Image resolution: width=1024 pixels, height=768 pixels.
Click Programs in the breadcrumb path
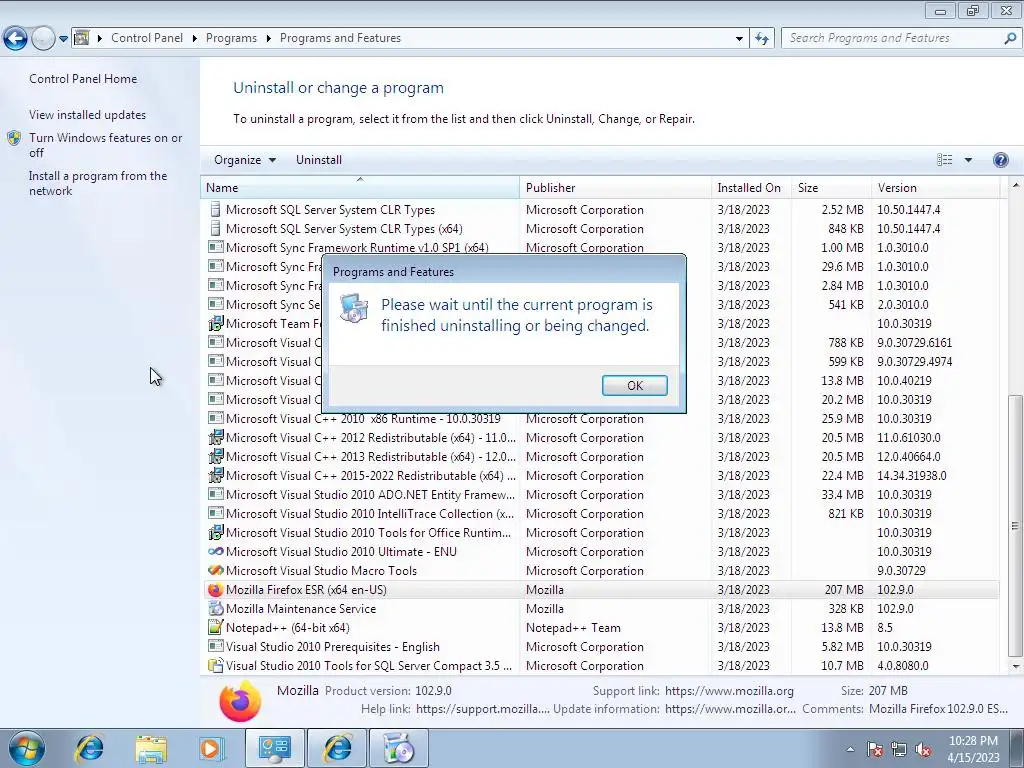[231, 38]
